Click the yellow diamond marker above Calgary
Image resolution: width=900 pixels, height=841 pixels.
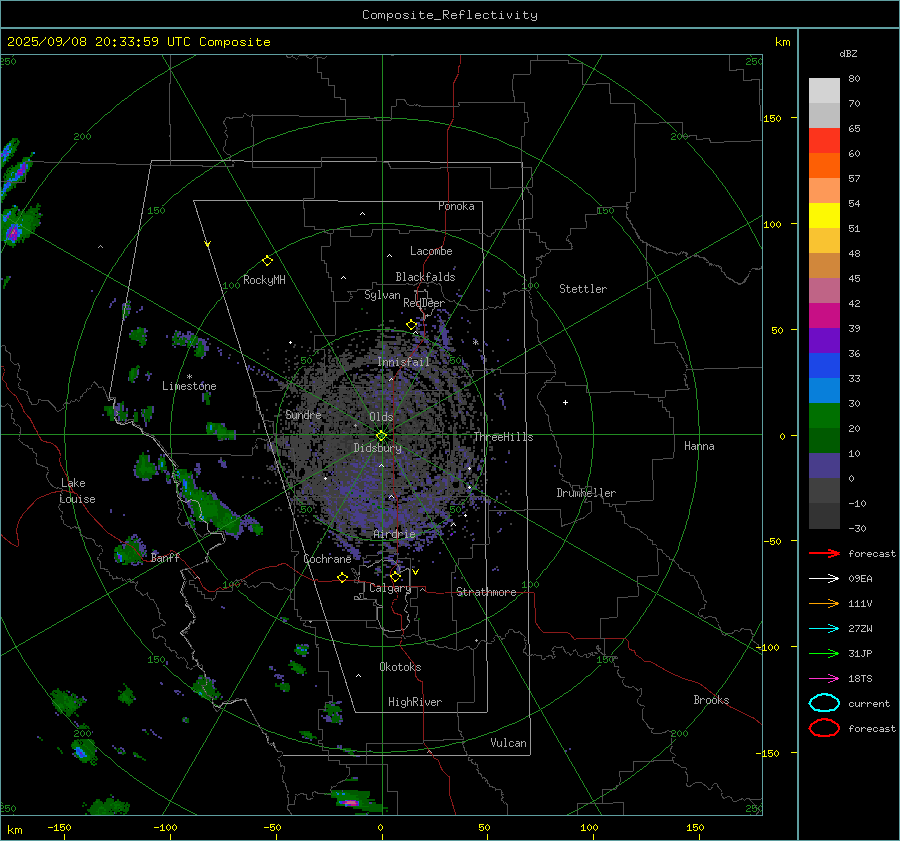395,576
